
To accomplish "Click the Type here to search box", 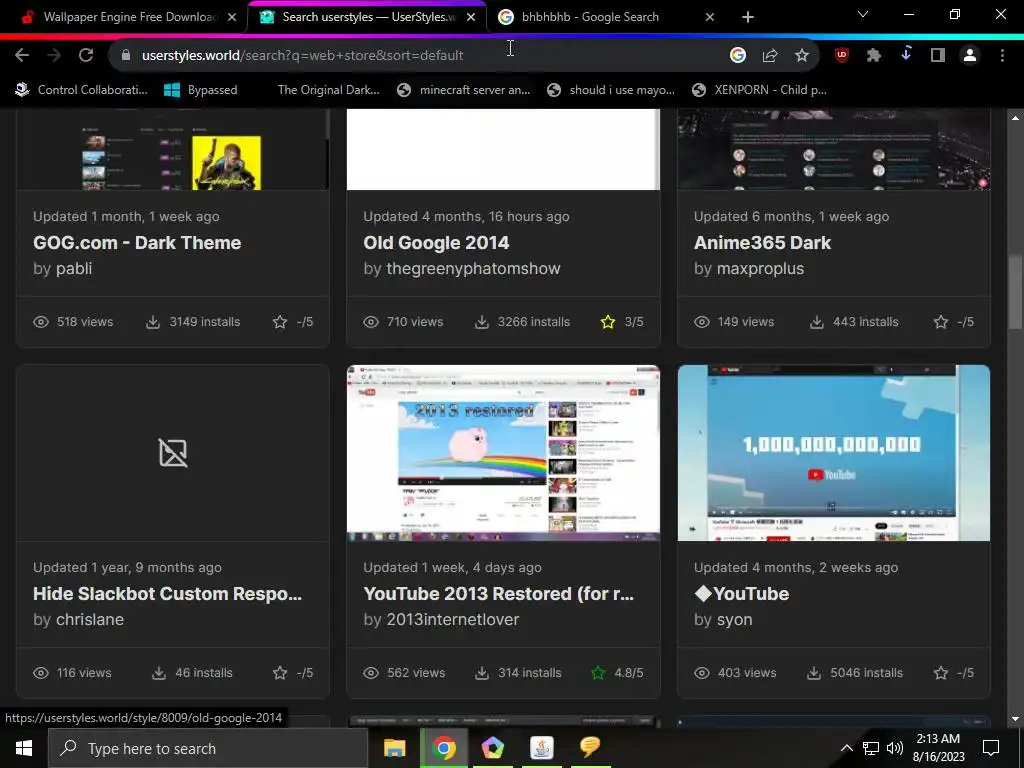I will 208,748.
